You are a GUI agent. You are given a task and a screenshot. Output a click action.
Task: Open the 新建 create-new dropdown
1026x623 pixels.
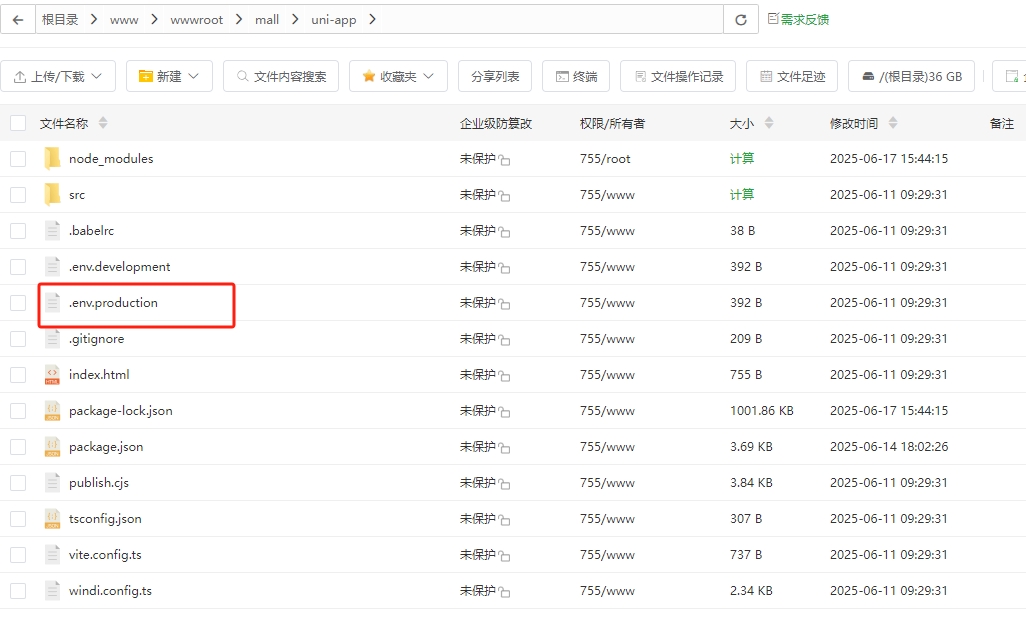pyautogui.click(x=169, y=75)
